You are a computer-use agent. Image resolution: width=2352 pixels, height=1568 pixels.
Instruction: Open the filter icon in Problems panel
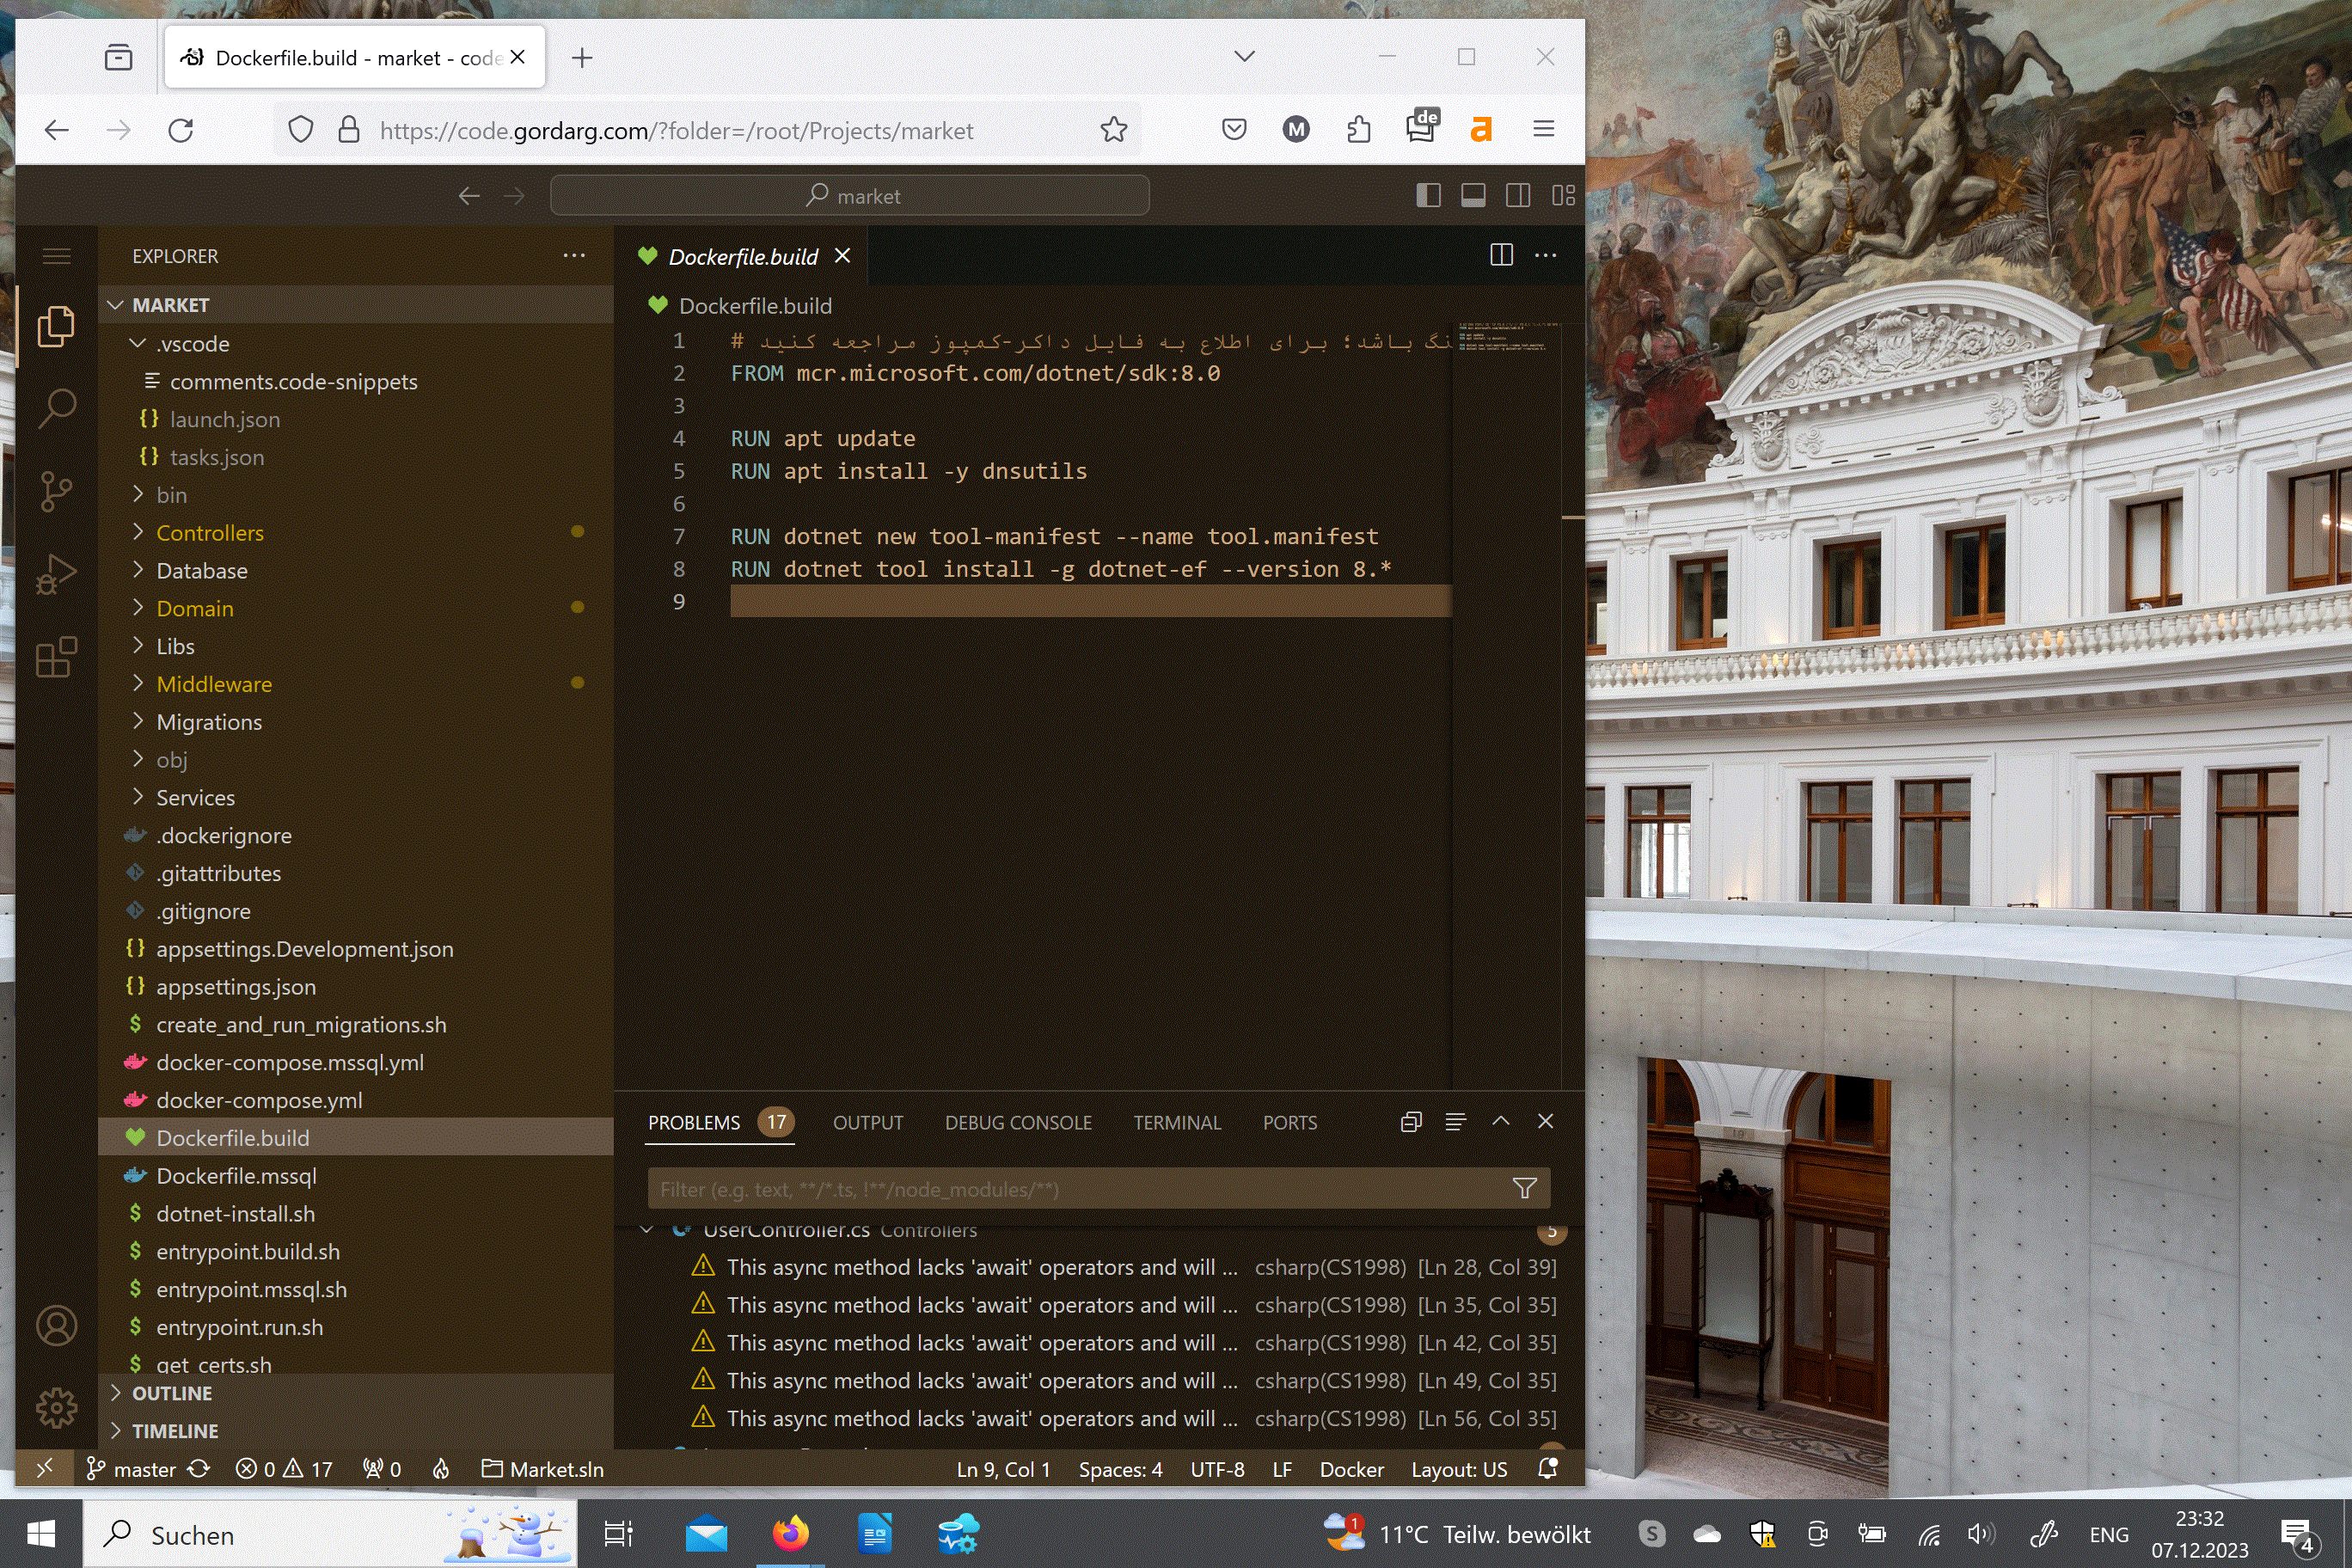(x=1524, y=1189)
